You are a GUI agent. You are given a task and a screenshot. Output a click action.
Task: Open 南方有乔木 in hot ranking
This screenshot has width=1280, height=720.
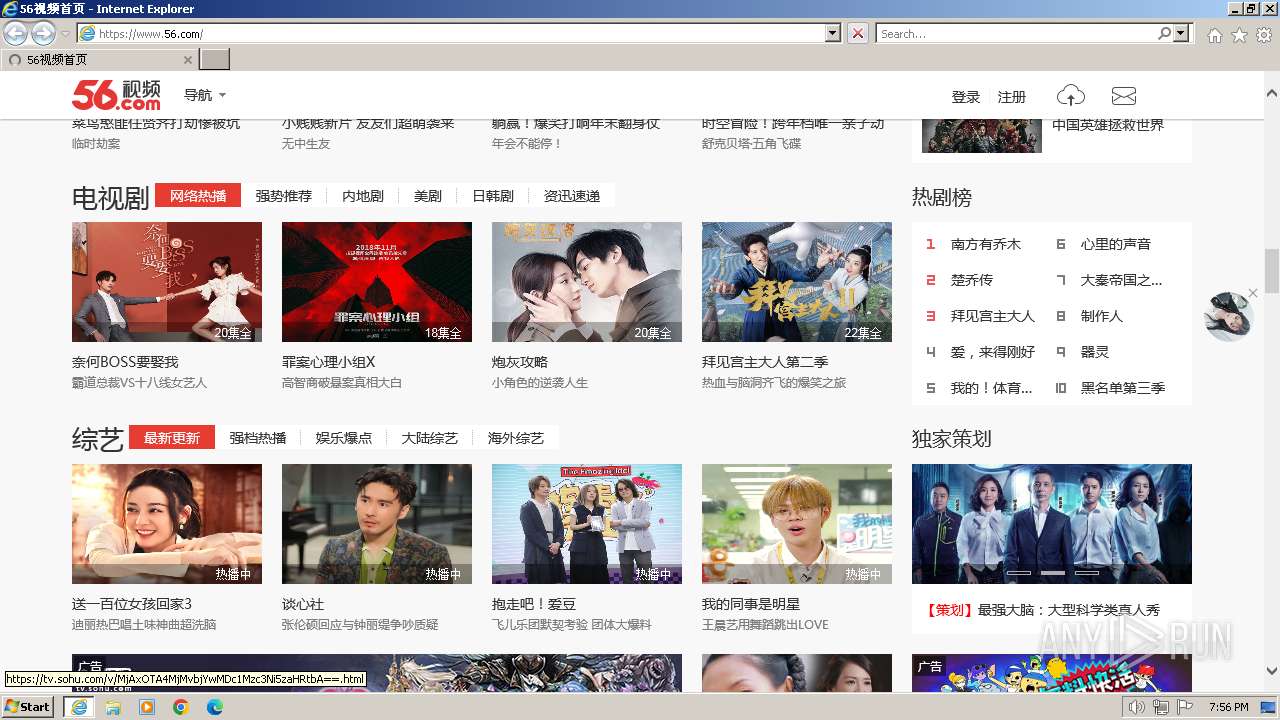(986, 244)
